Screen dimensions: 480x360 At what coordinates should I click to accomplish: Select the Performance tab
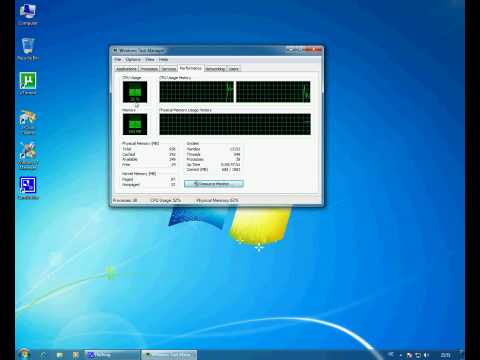[x=191, y=68]
